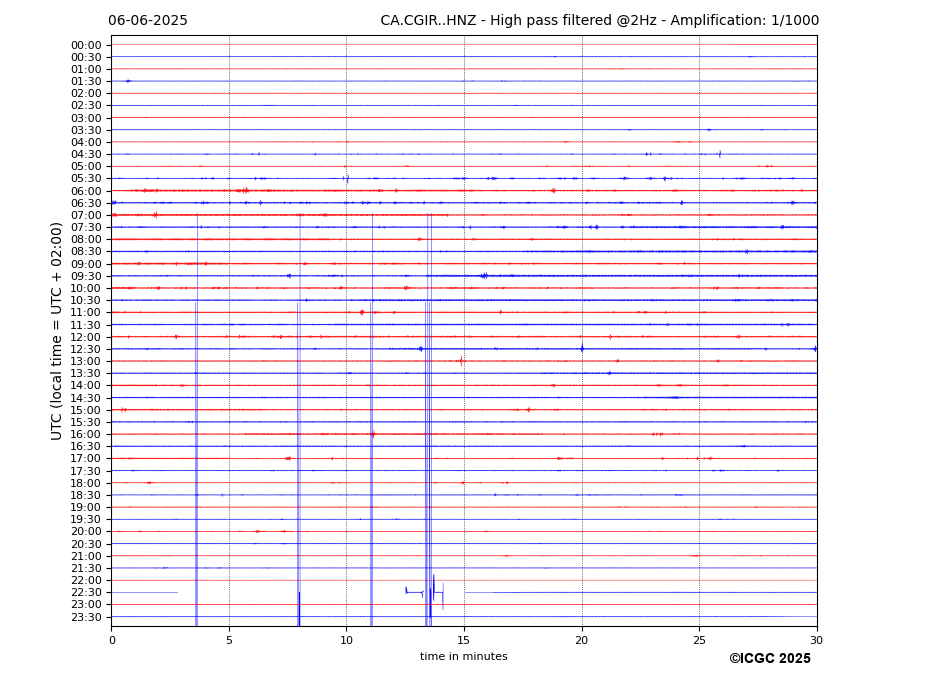Click the date label 06-06-2025
This screenshot has width=927, height=696.
pyautogui.click(x=148, y=21)
